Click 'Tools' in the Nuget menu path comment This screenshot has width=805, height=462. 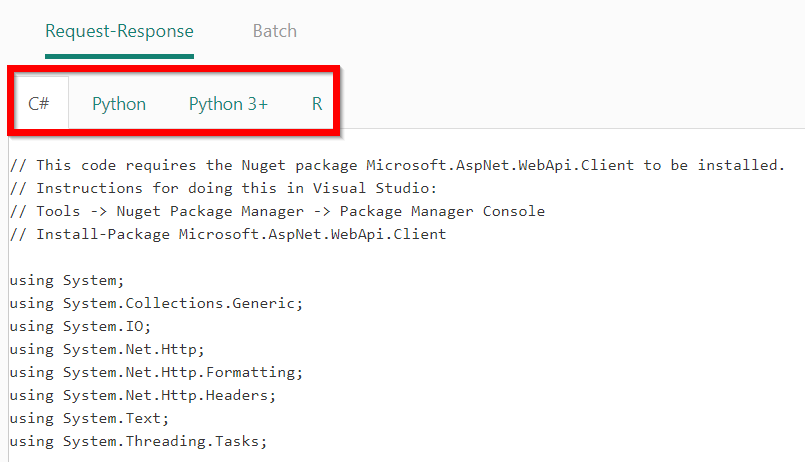pos(58,211)
